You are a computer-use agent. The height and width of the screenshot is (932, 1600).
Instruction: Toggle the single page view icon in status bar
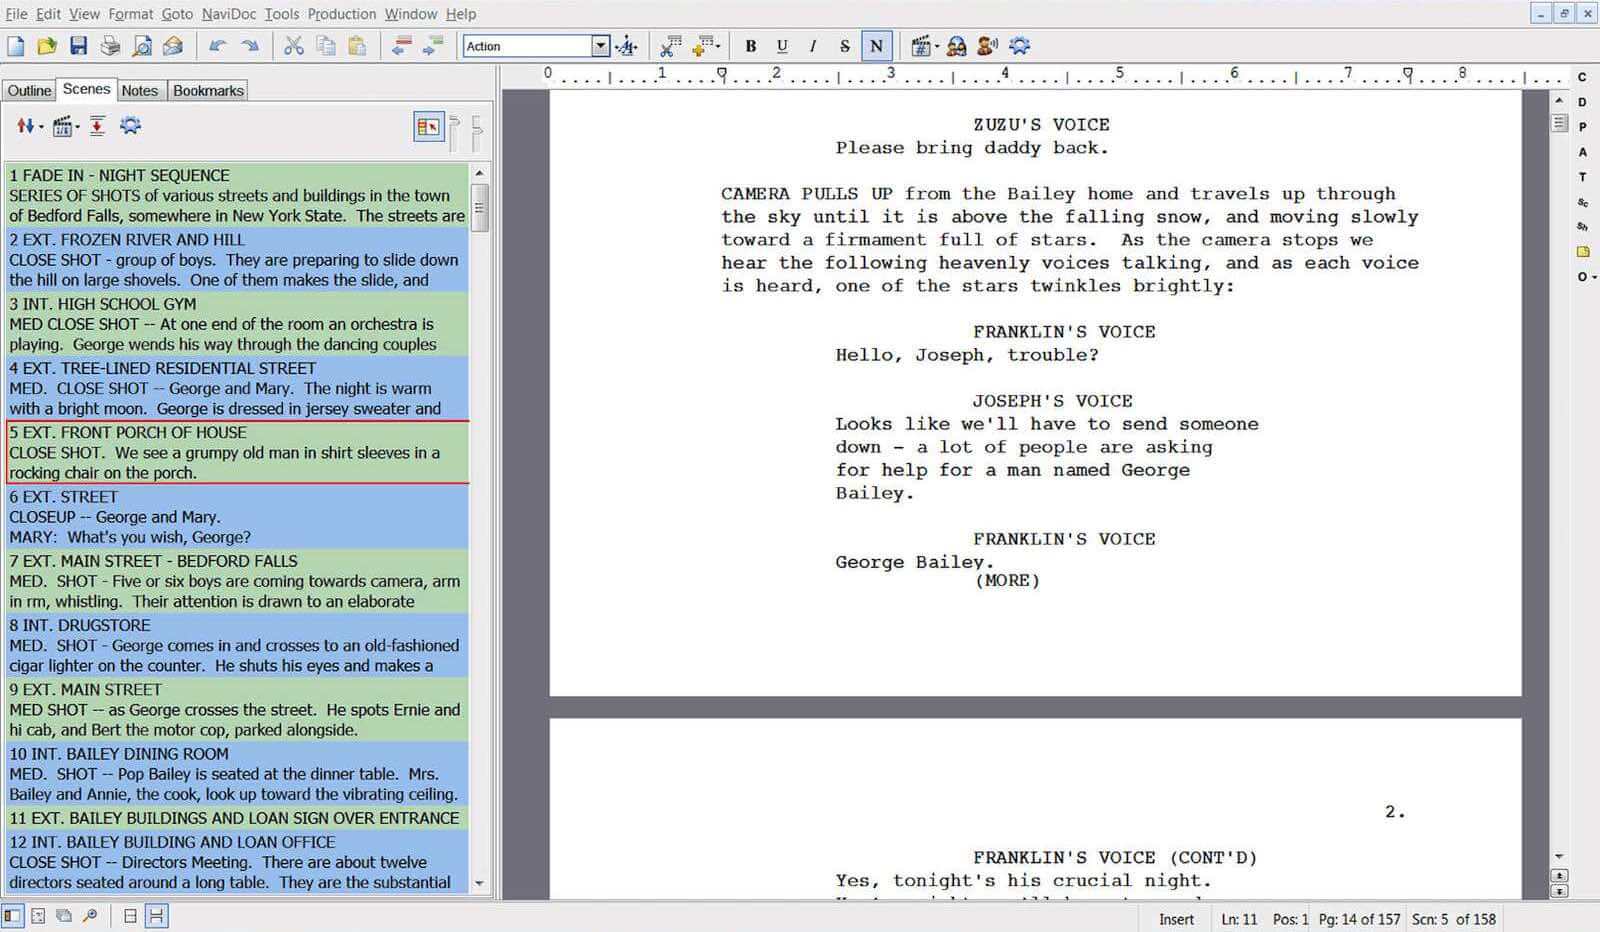(130, 916)
